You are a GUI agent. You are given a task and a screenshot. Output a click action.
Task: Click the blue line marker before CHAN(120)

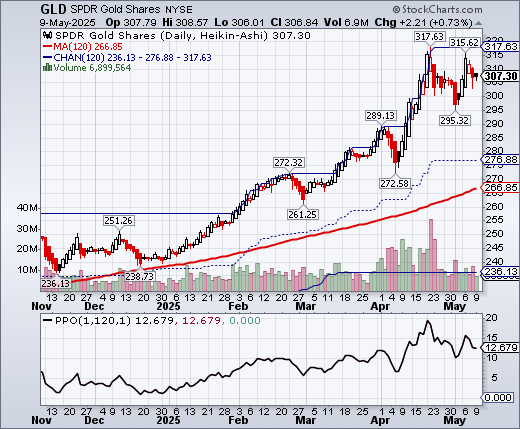tap(48, 57)
